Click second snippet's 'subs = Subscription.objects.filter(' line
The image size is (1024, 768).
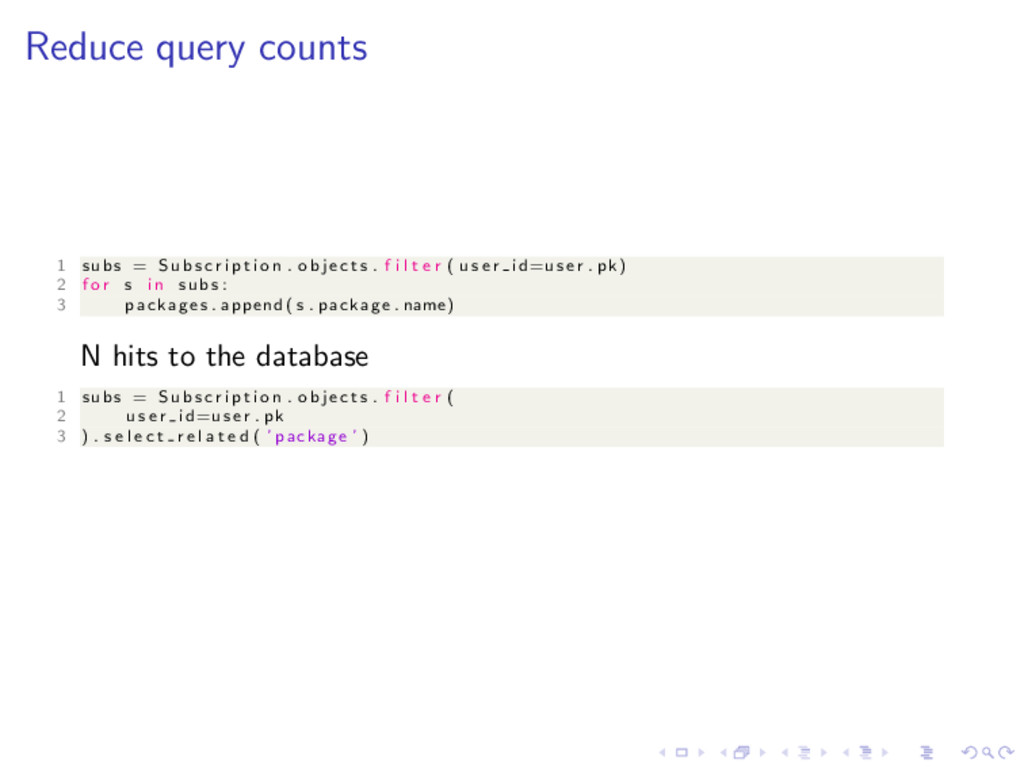(268, 397)
